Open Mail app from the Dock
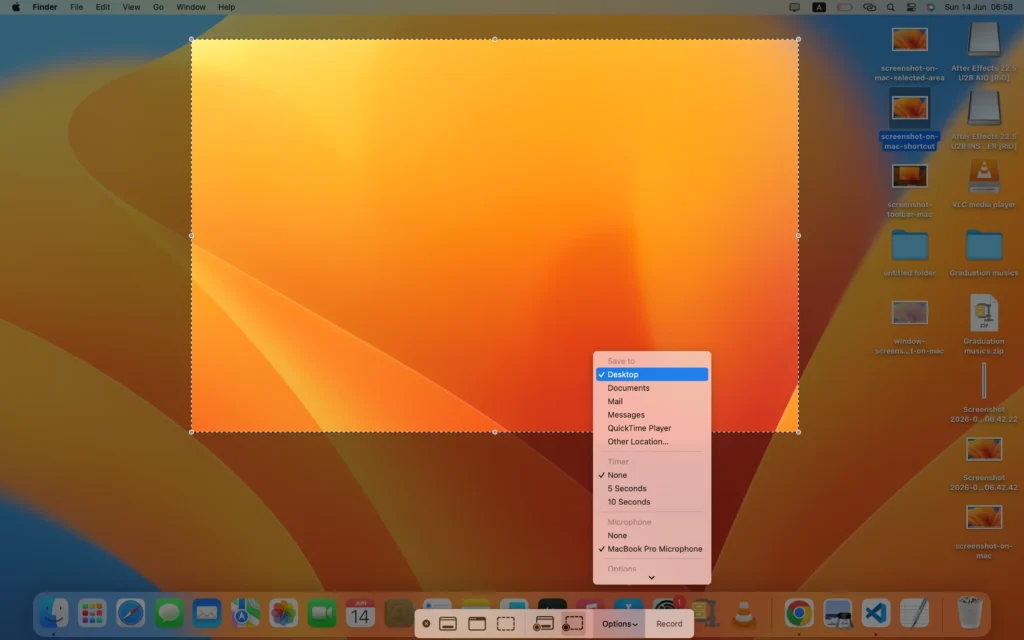 (207, 614)
